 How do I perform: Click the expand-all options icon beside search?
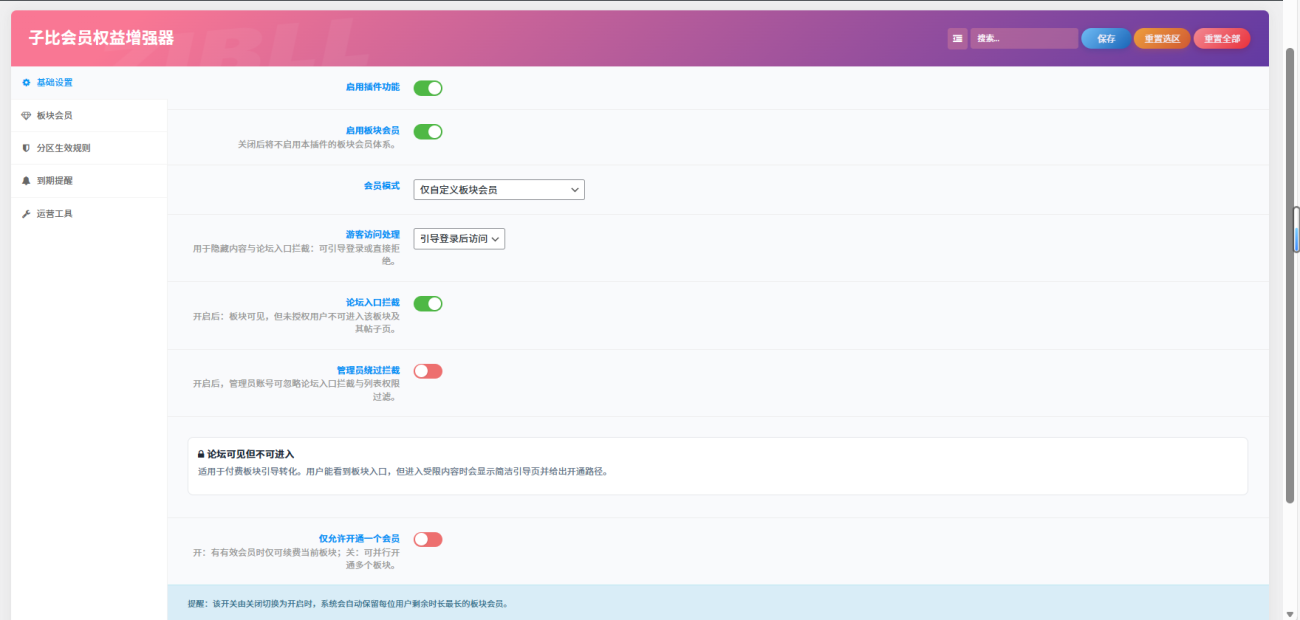pyautogui.click(x=958, y=39)
